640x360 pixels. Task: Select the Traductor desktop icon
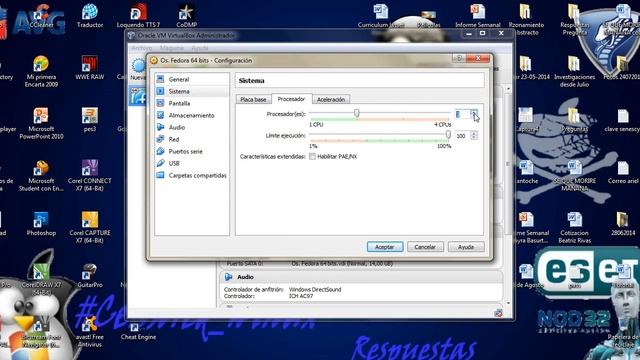coord(90,16)
